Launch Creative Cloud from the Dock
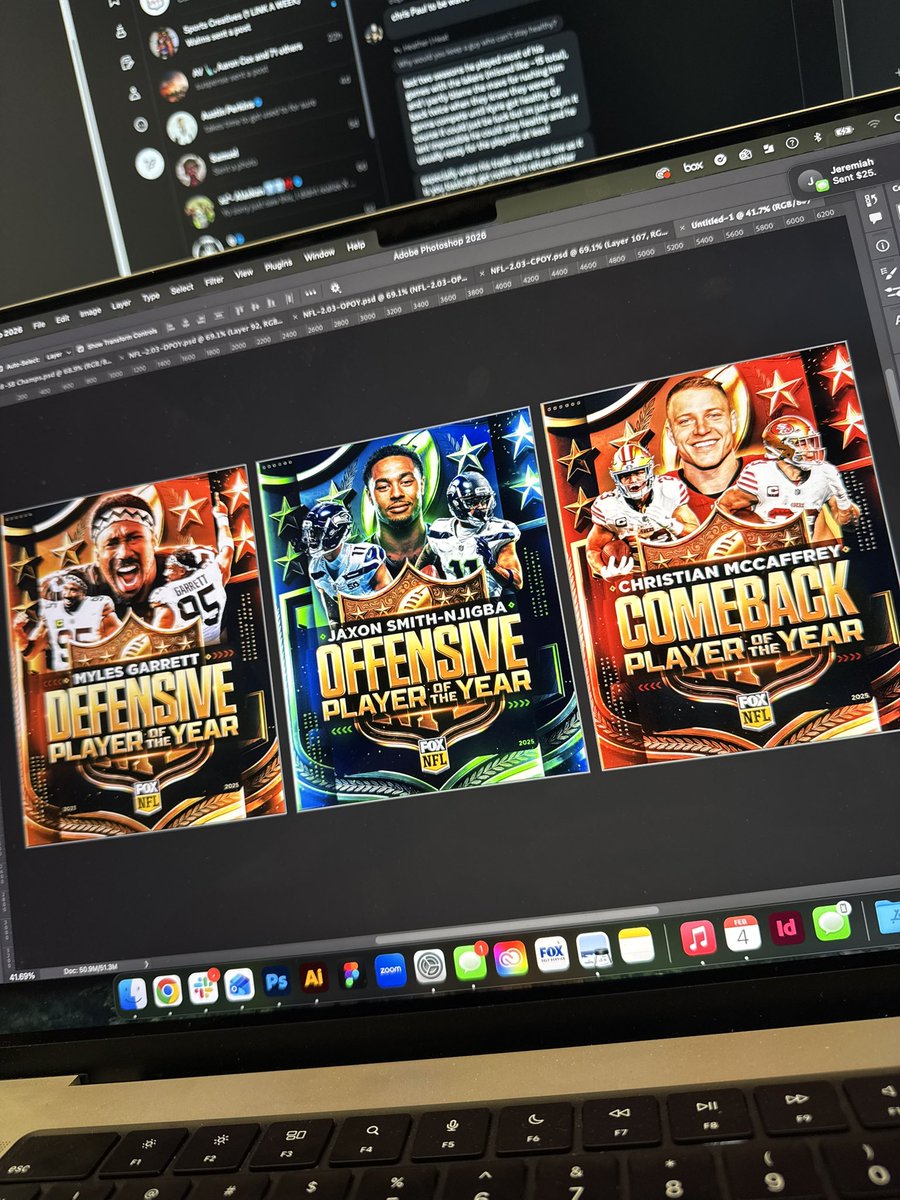Image resolution: width=900 pixels, height=1200 pixels. (510, 957)
